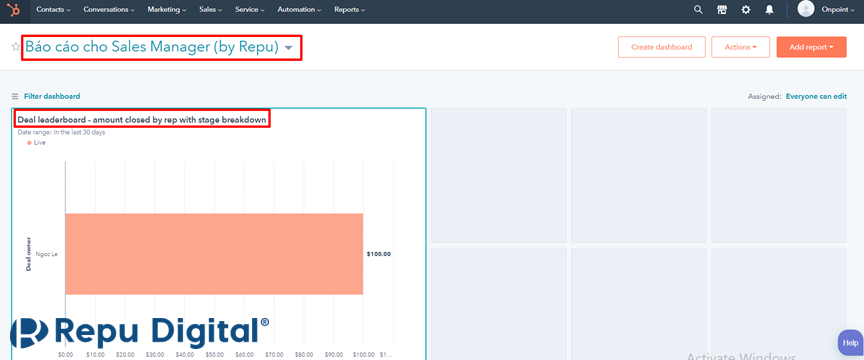The width and height of the screenshot is (864, 360).
Task: Favorite the dashboard with the star icon
Action: (x=15, y=47)
